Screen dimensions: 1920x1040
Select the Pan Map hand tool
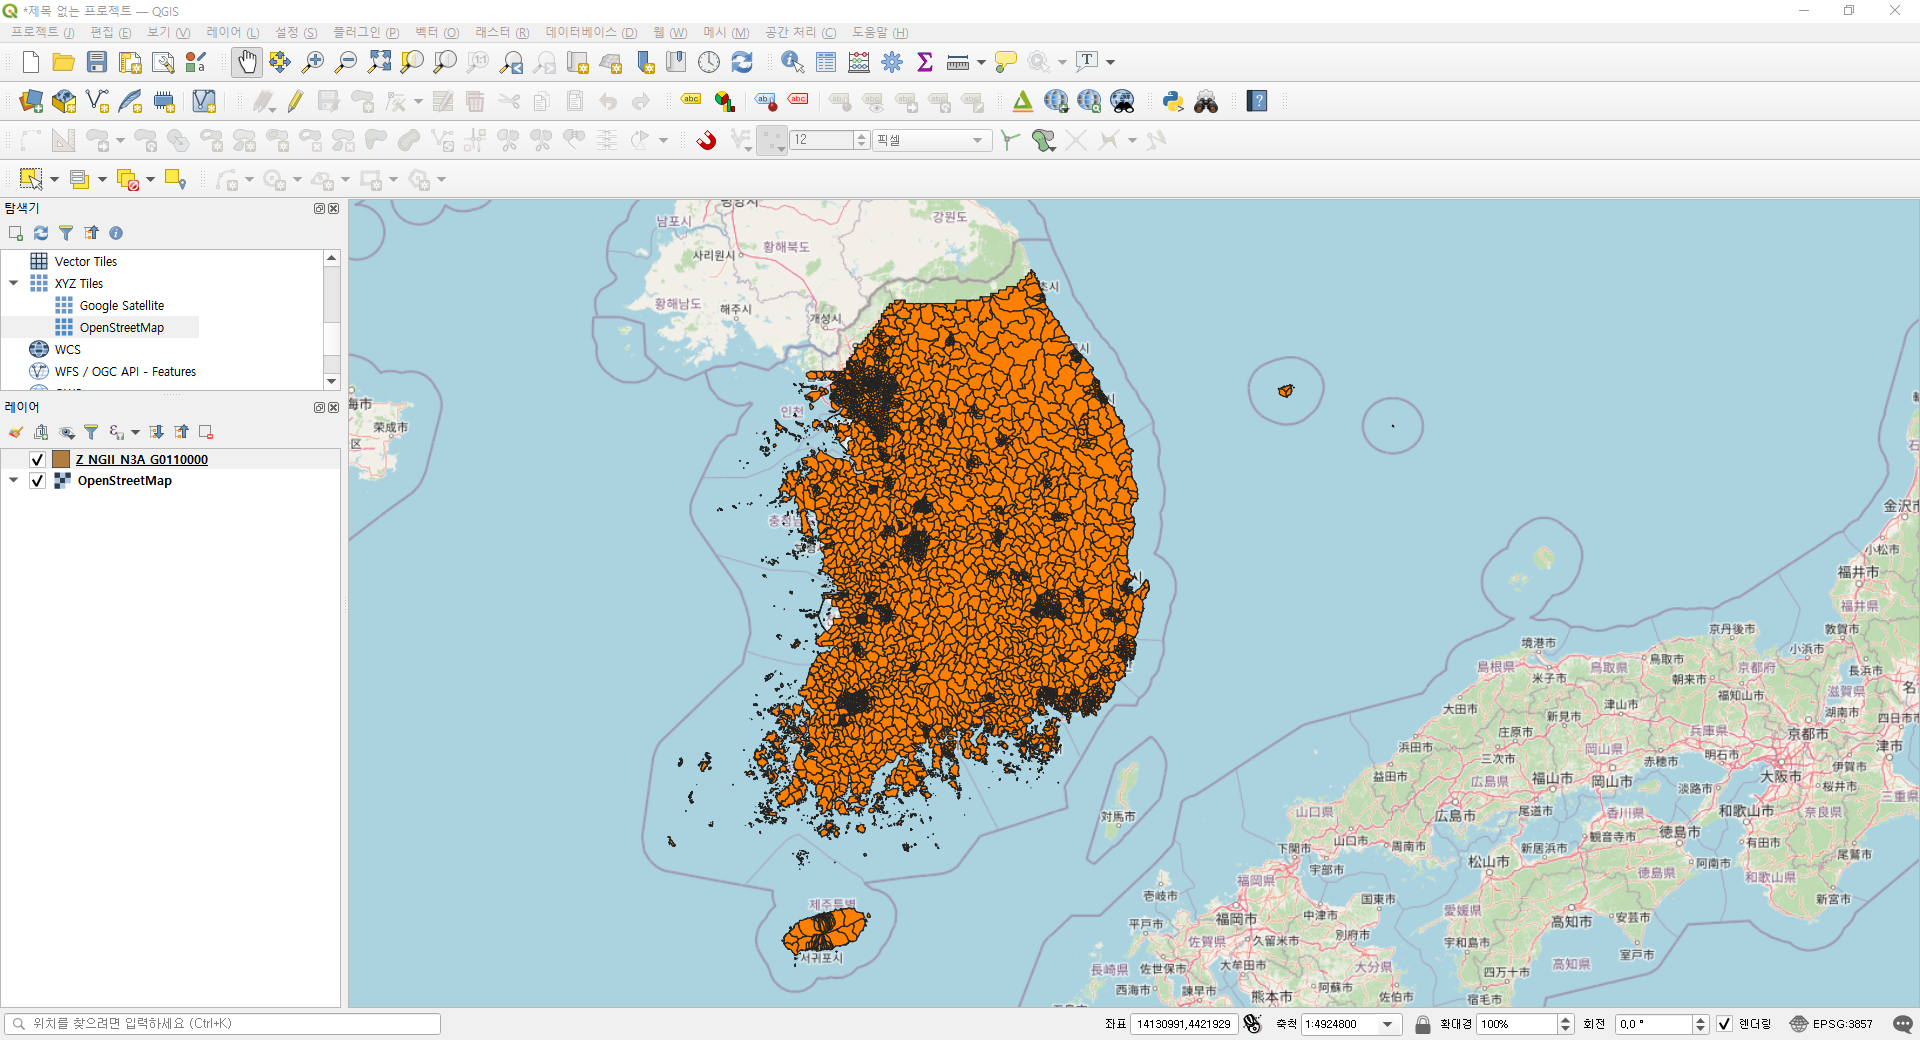(246, 62)
